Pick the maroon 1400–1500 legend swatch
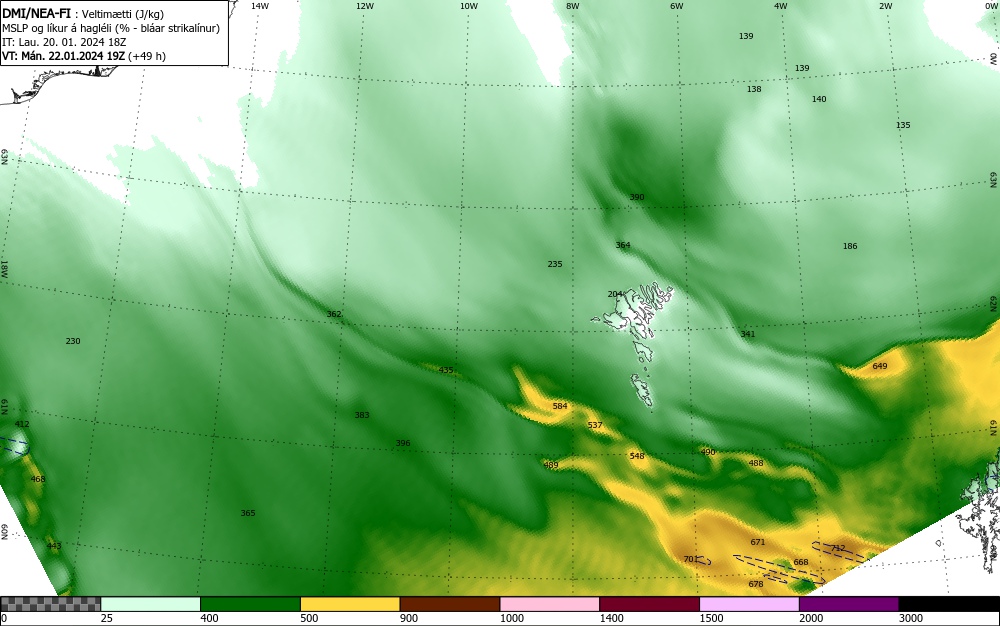The height and width of the screenshot is (626, 1000). tap(649, 604)
